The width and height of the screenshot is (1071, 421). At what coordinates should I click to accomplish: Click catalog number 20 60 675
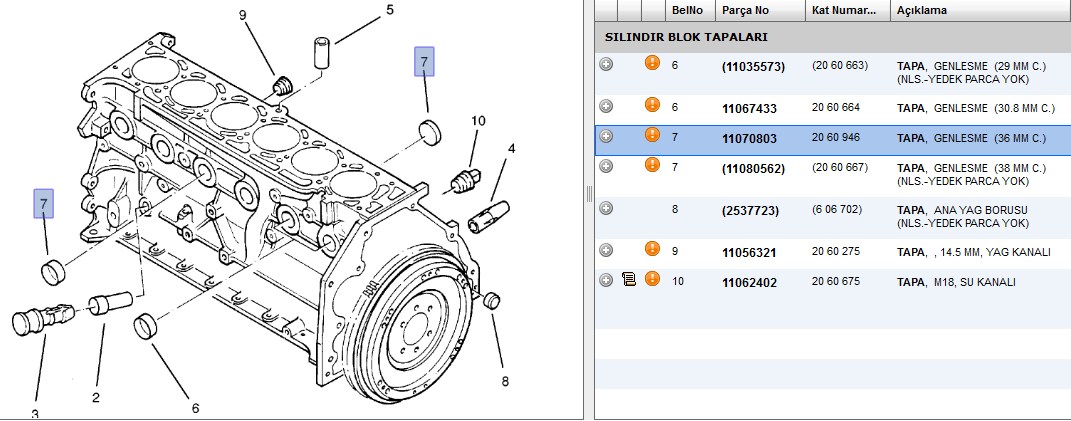click(835, 281)
